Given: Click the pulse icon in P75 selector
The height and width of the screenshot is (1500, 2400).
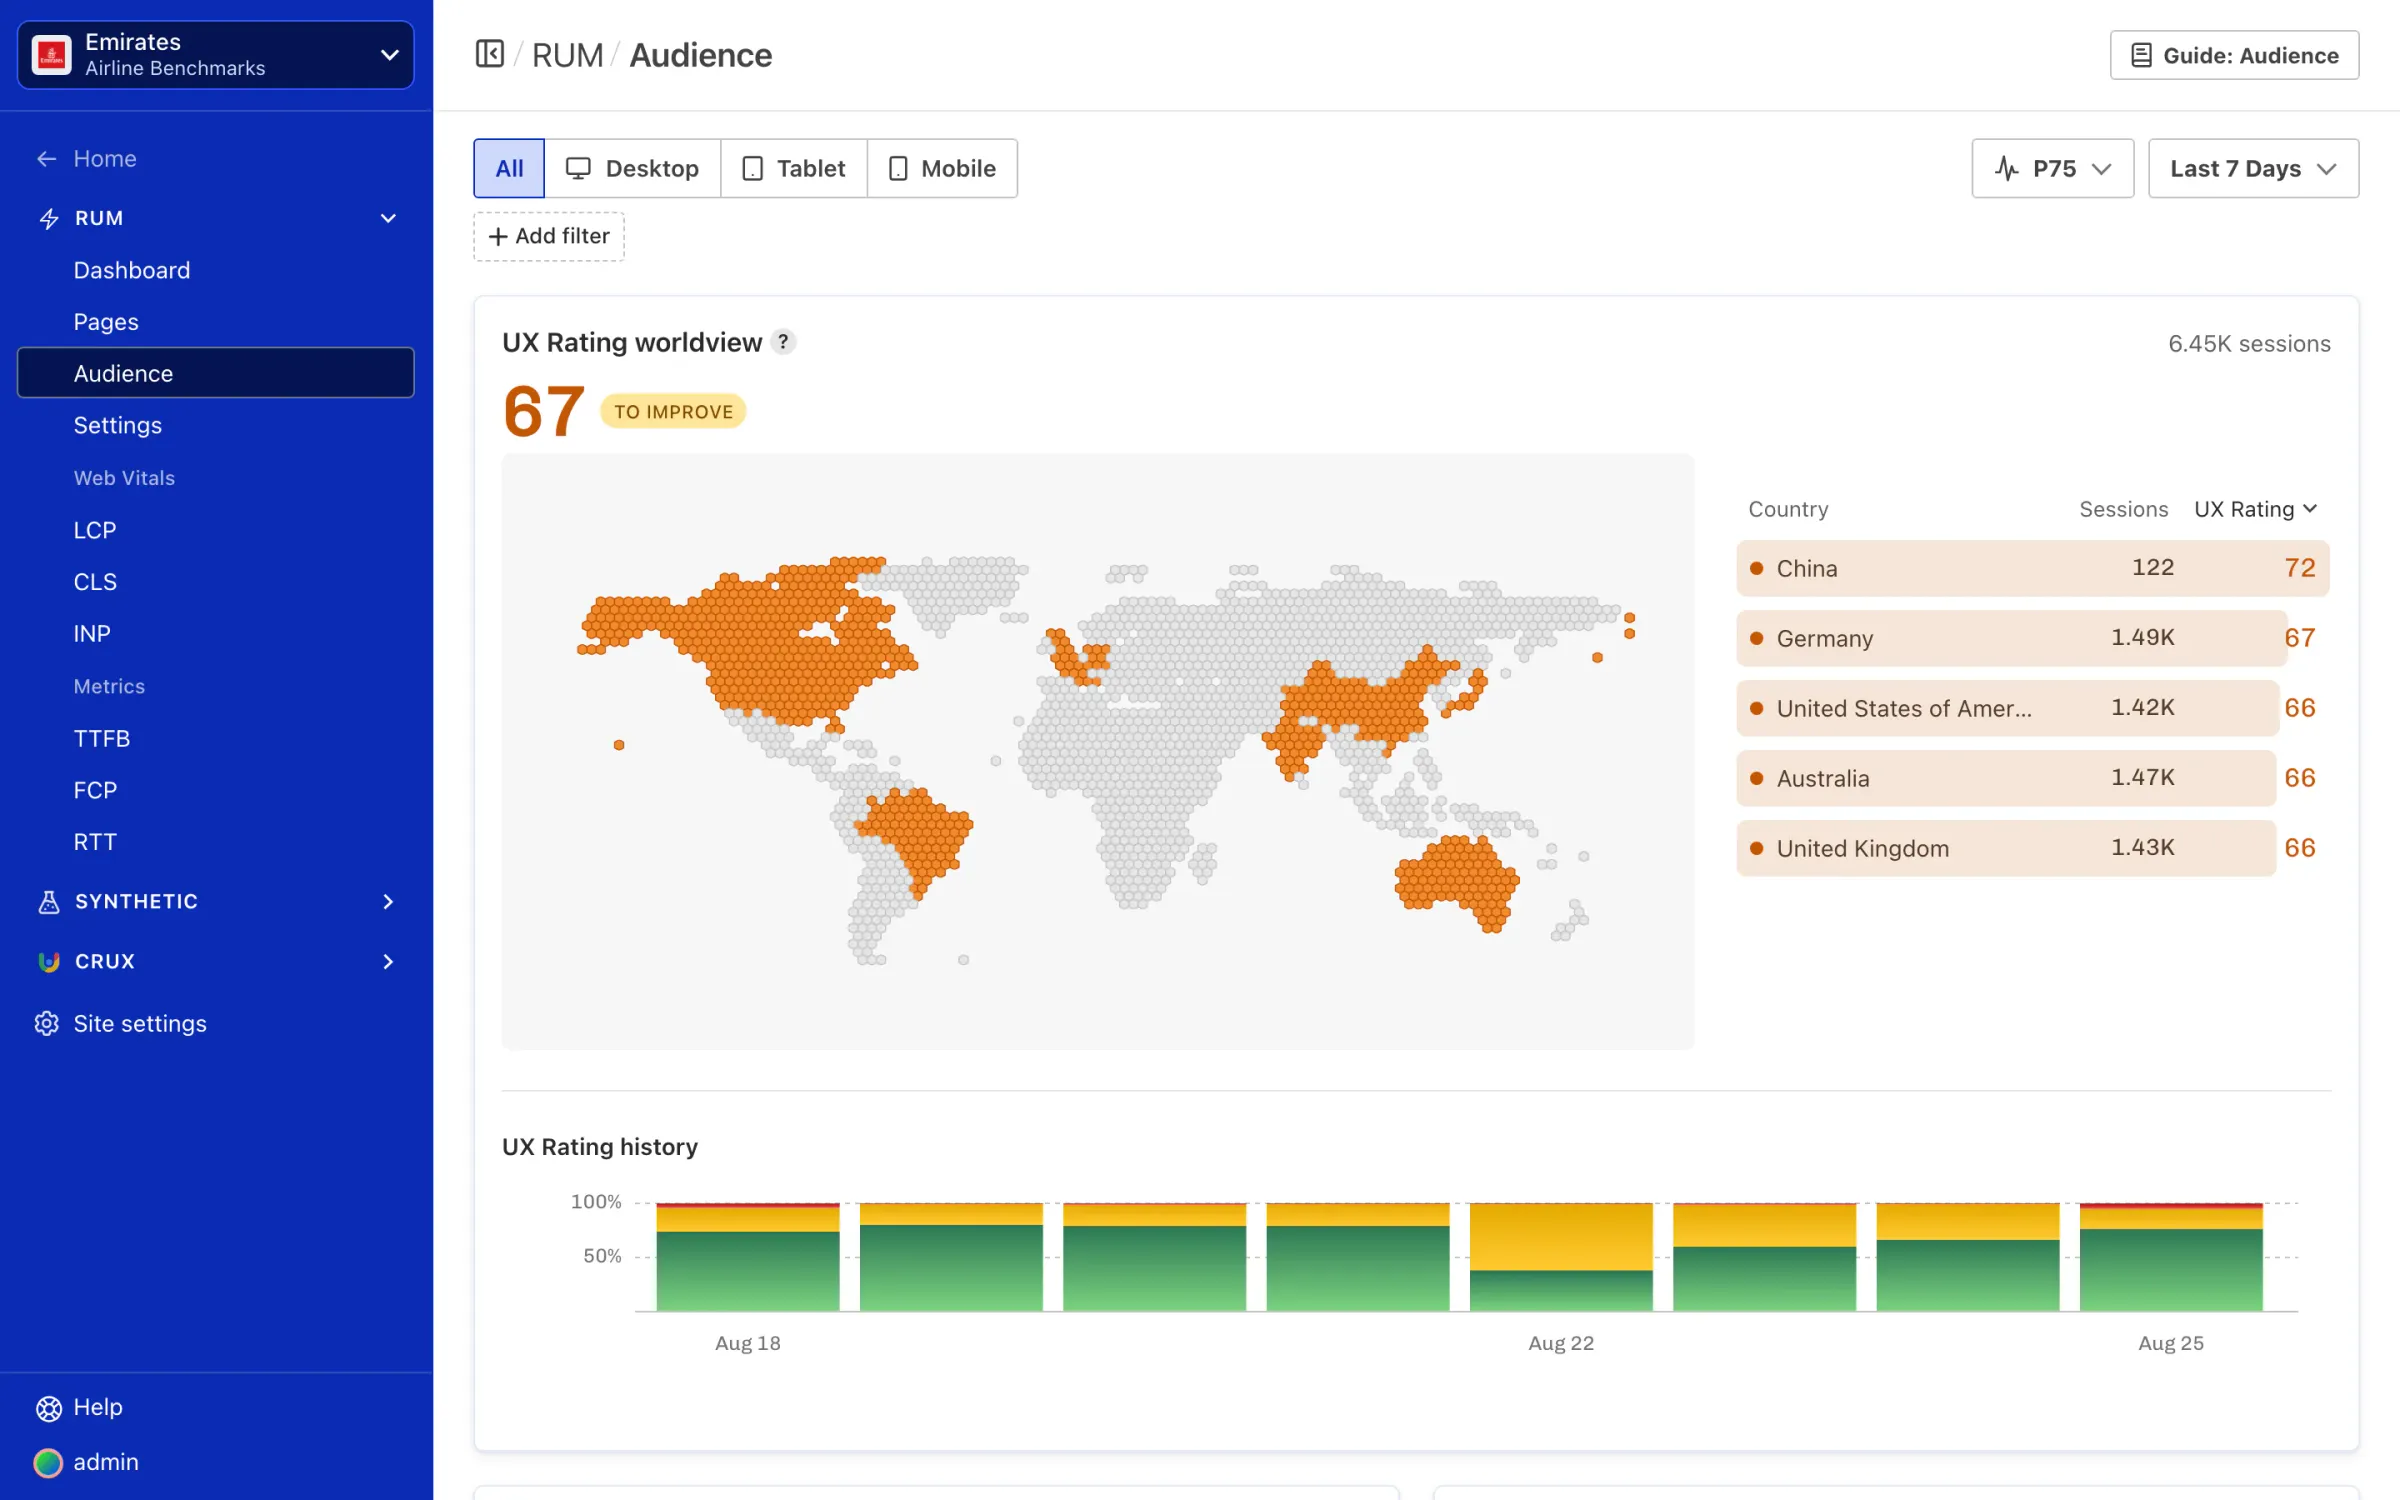Looking at the screenshot, I should point(2006,168).
